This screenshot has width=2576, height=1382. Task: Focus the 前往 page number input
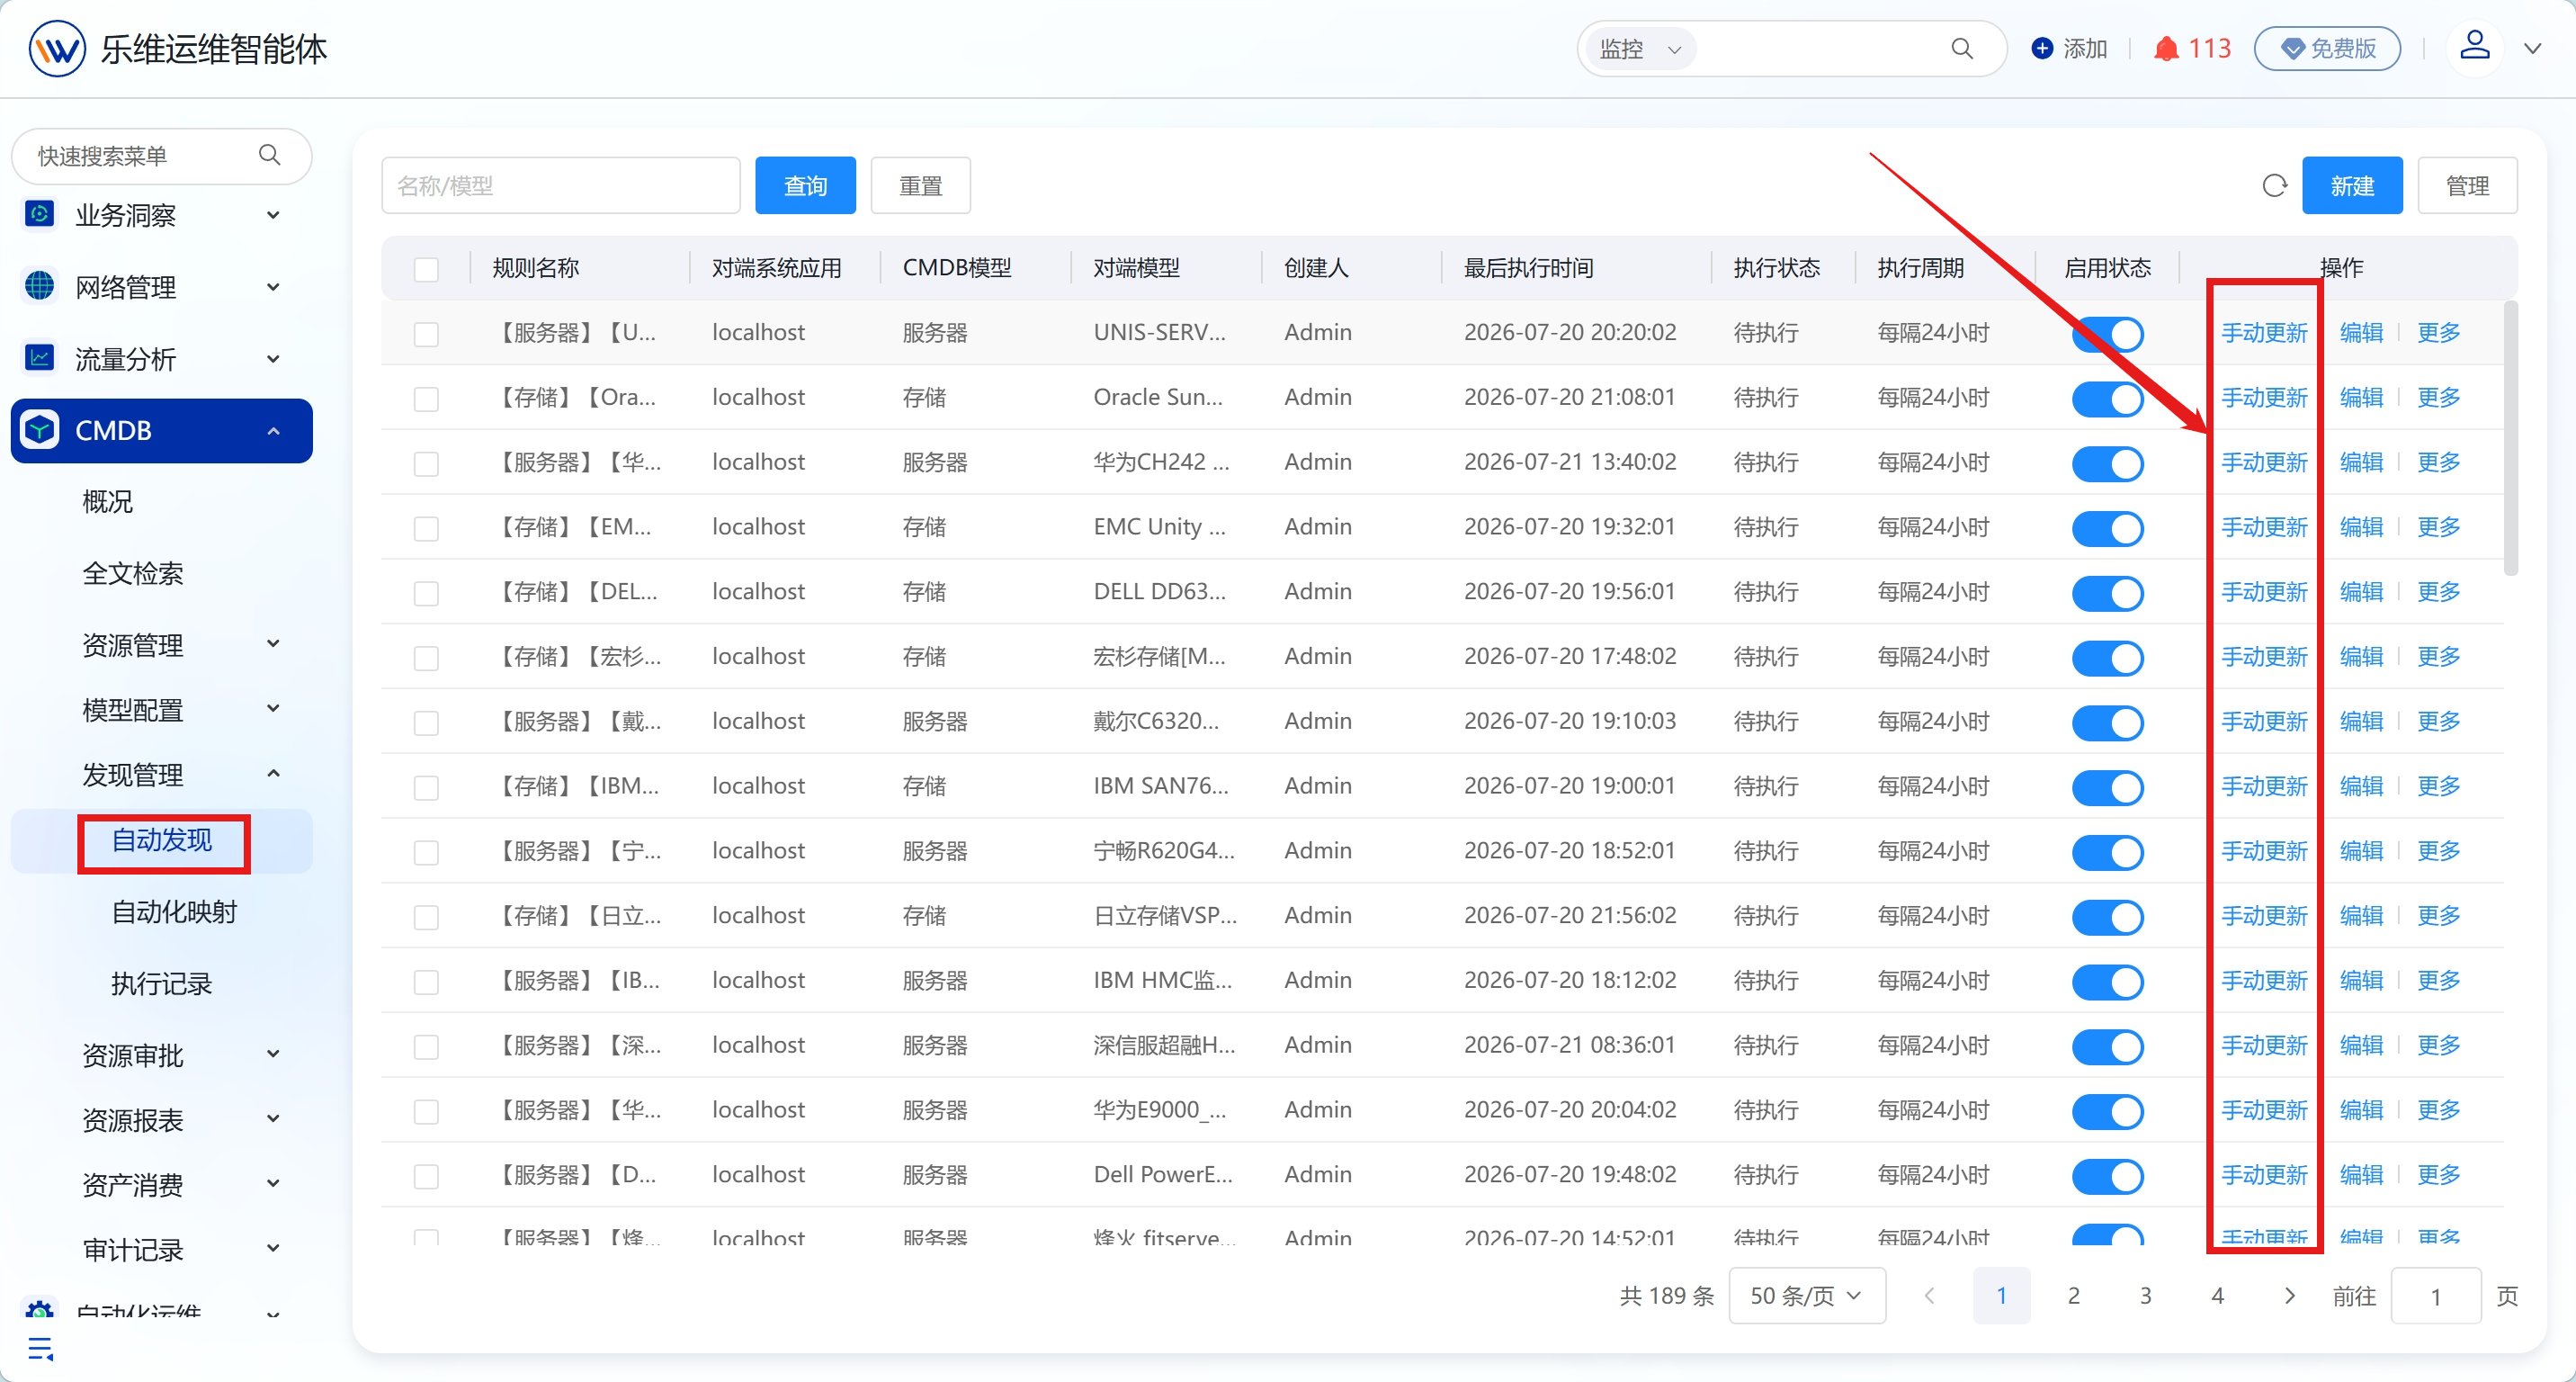coord(2435,1296)
